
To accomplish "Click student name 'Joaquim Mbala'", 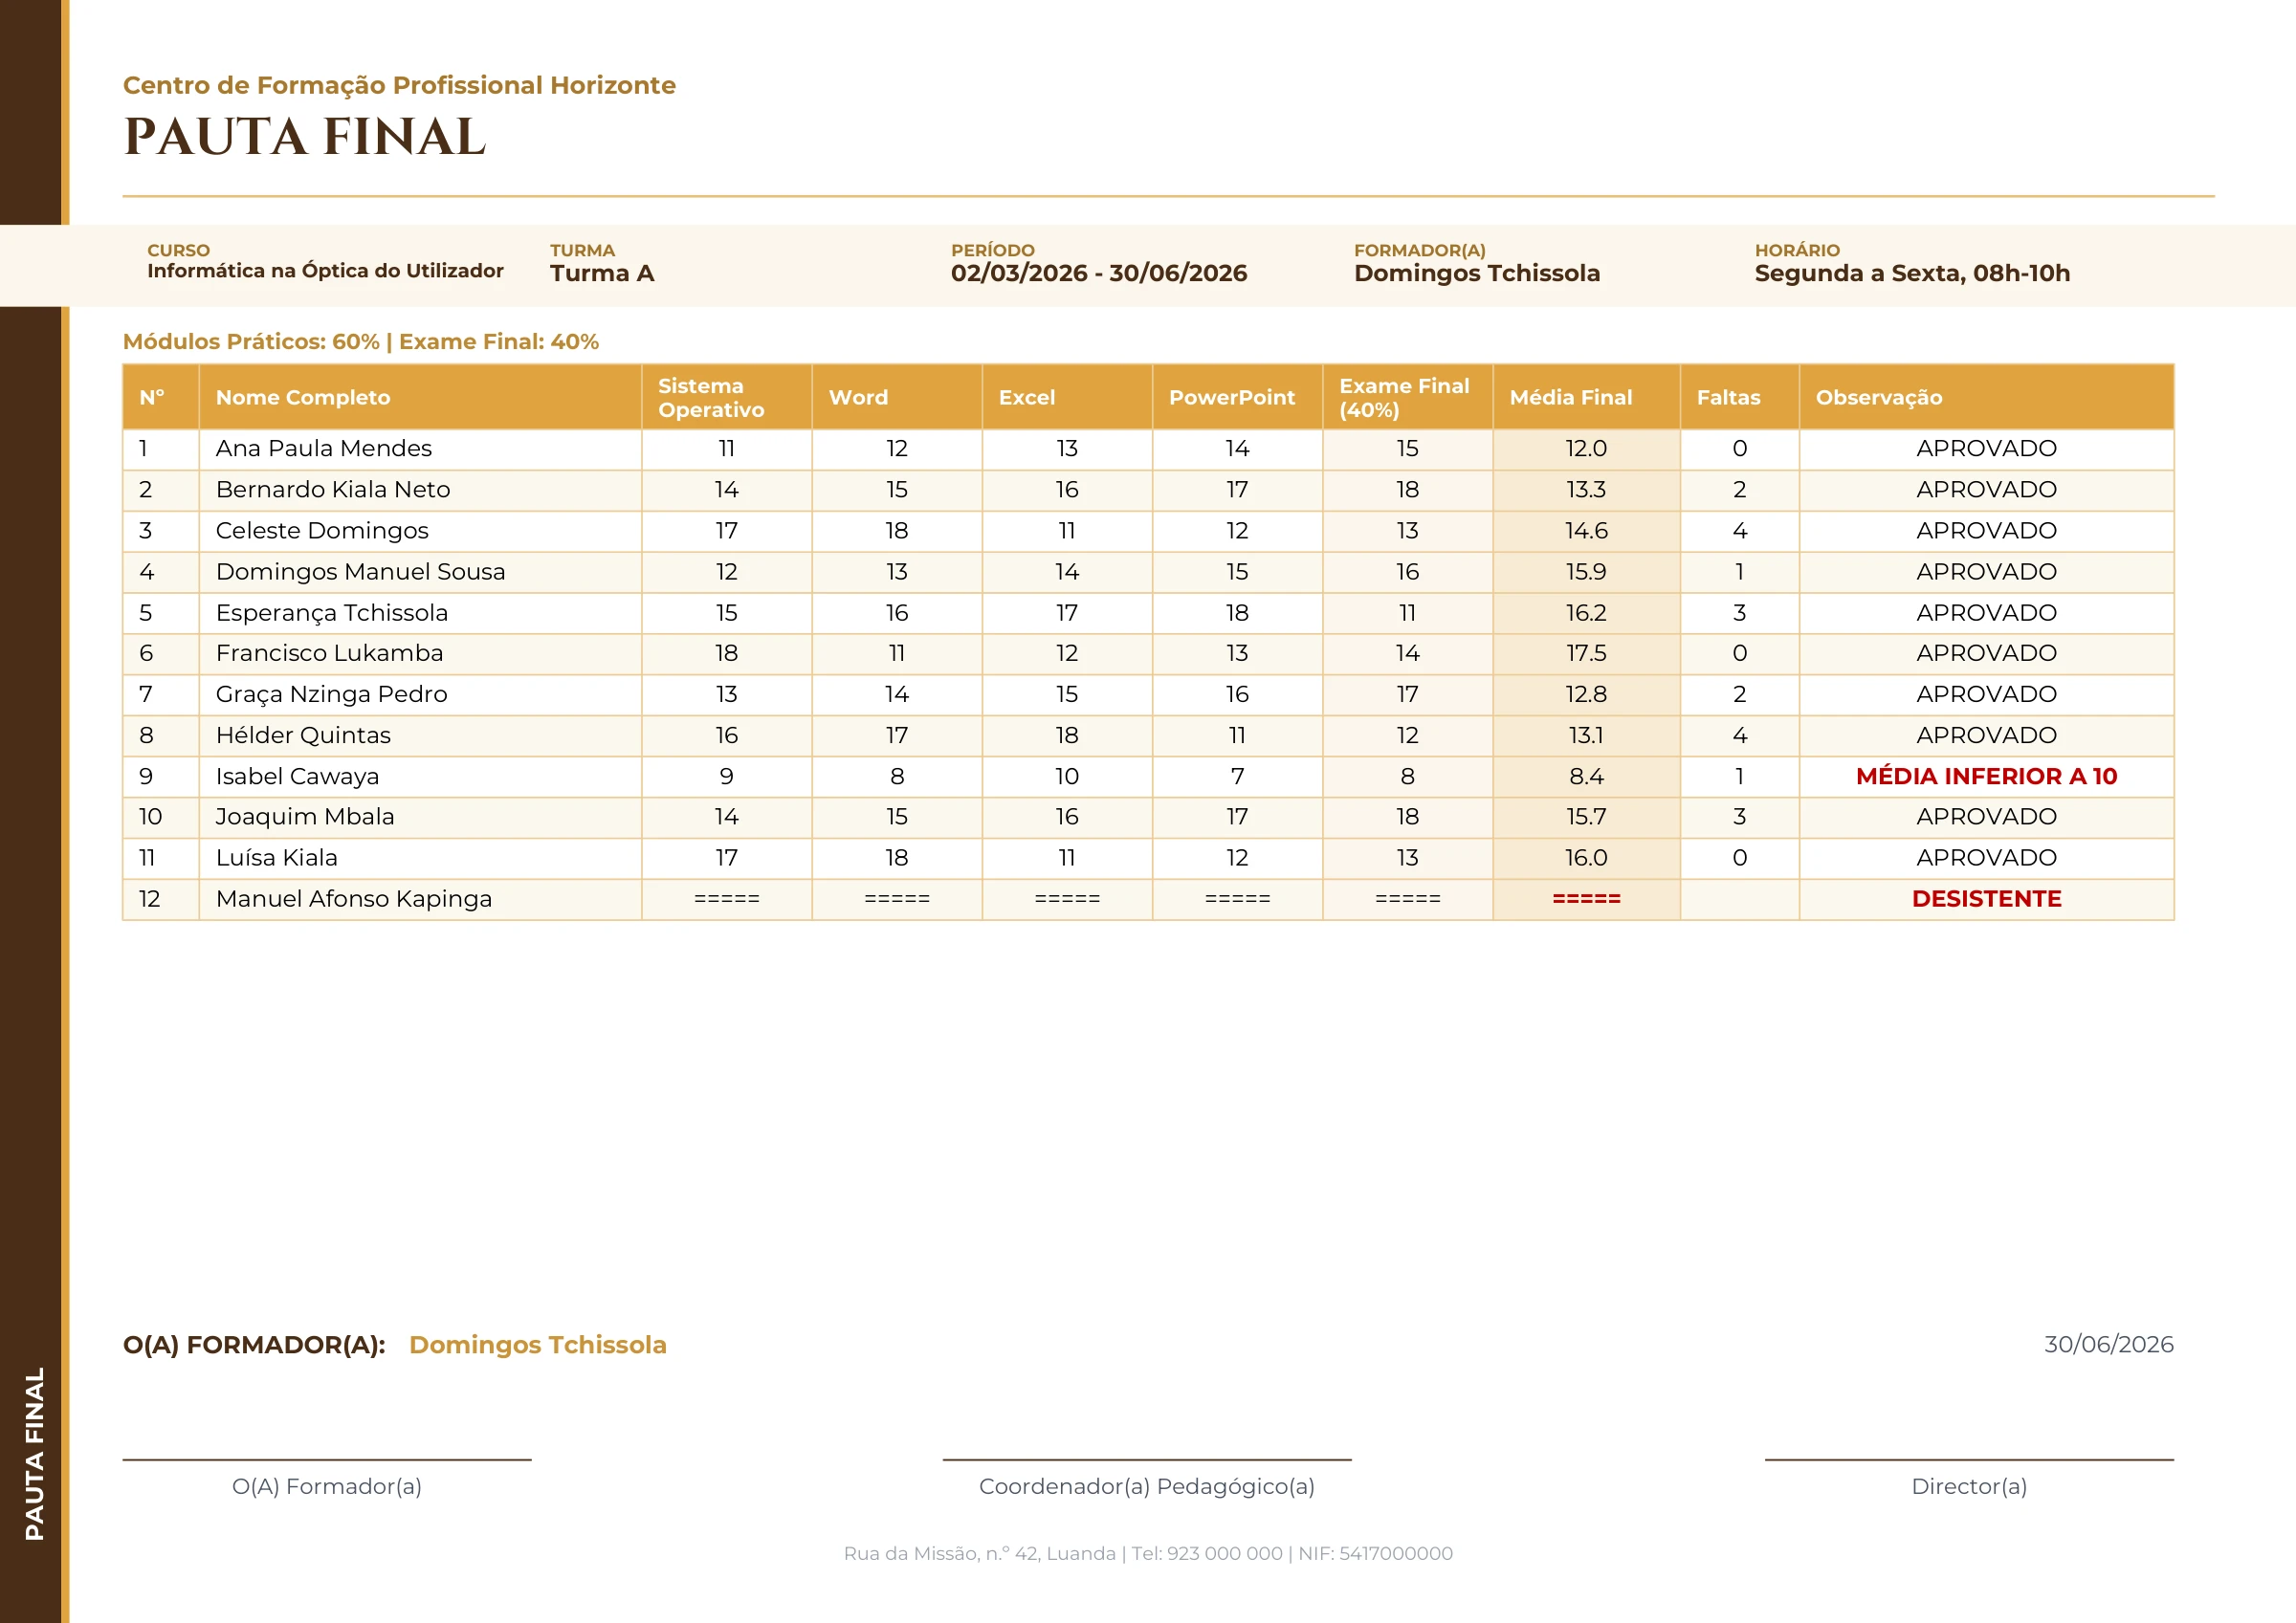I will click(x=305, y=816).
